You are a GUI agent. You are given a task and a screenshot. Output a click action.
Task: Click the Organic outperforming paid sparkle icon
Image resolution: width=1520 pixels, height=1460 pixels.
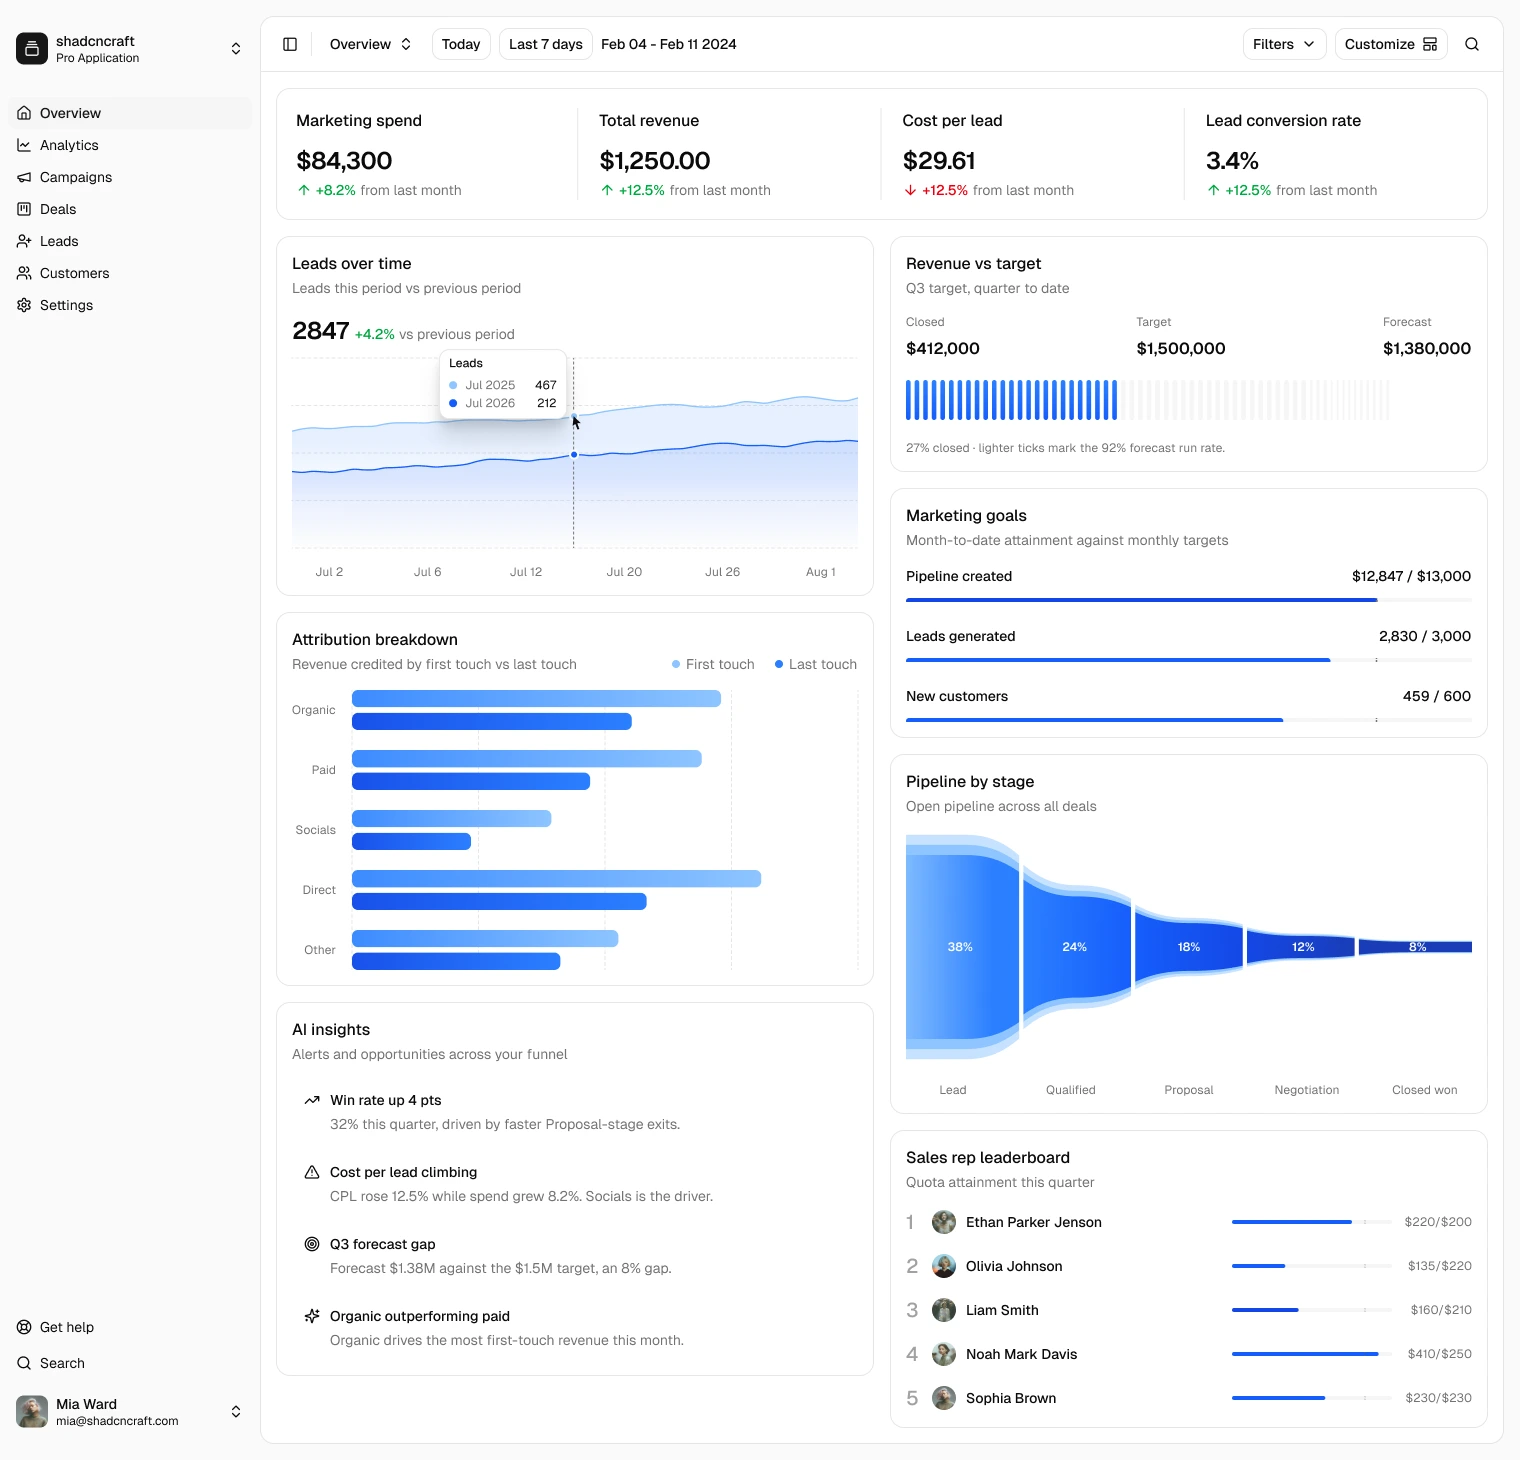[x=312, y=1316]
